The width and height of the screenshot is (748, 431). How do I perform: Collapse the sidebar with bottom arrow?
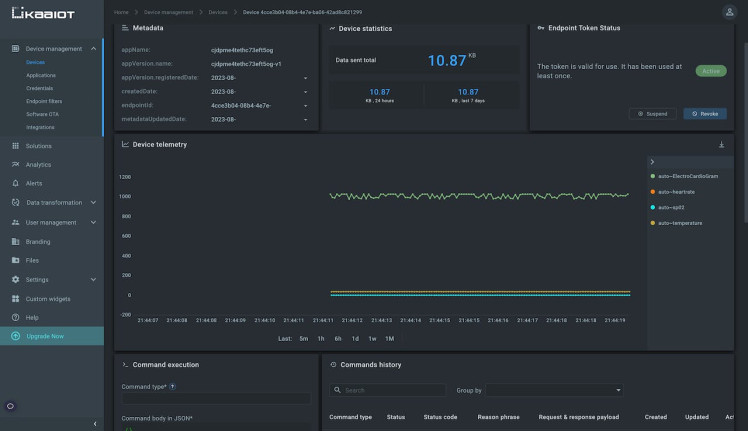[94, 424]
